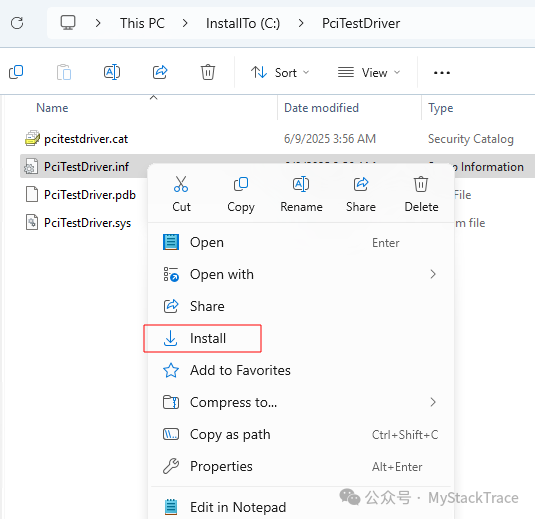Click Add to Favorites
Viewport: 535px width, 519px height.
pyautogui.click(x=301, y=370)
